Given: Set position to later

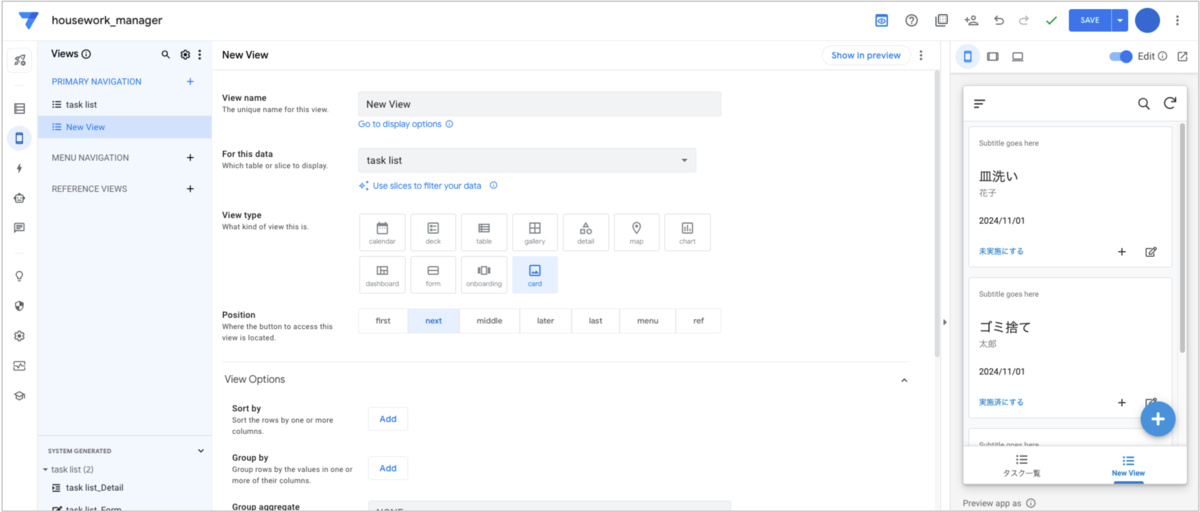Looking at the screenshot, I should (x=545, y=321).
